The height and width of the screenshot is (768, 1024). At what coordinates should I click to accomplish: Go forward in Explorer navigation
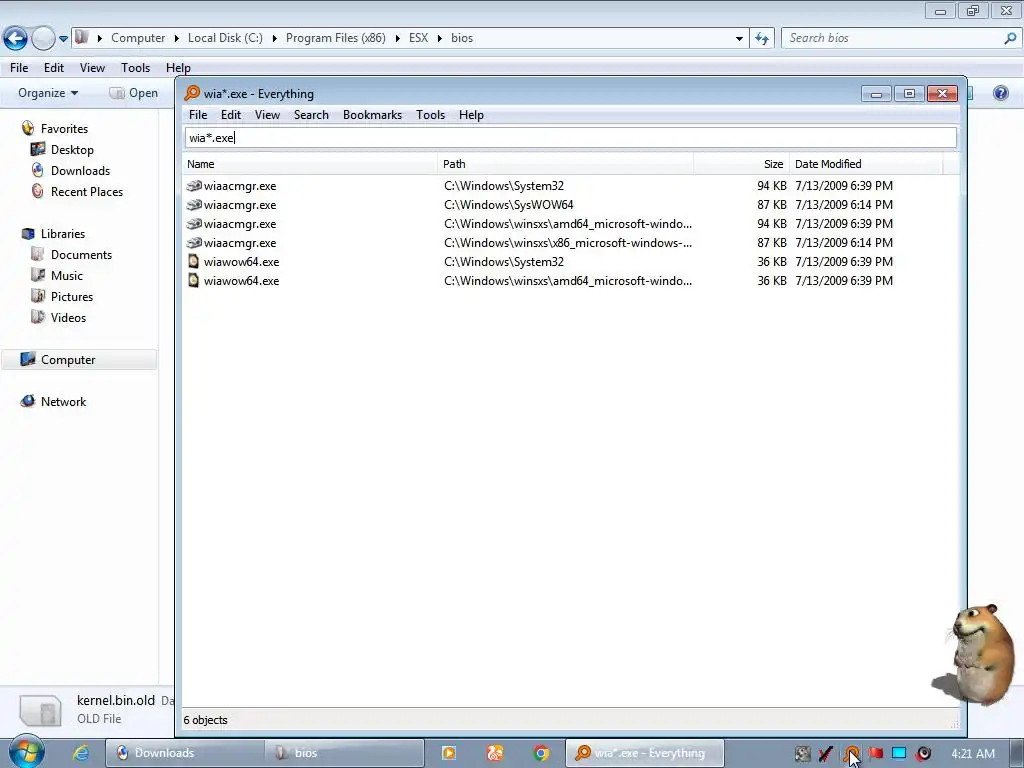pyautogui.click(x=43, y=39)
